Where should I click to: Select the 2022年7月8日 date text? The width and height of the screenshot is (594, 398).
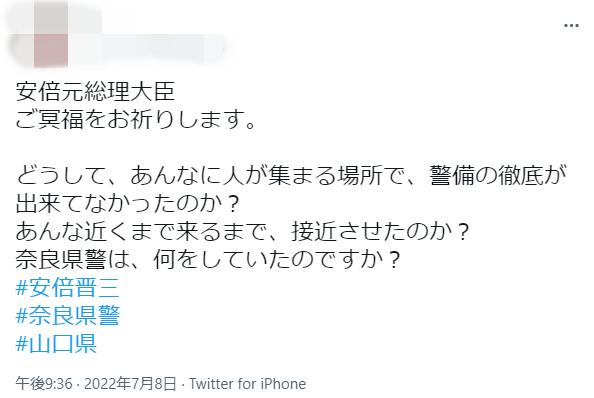tap(130, 384)
